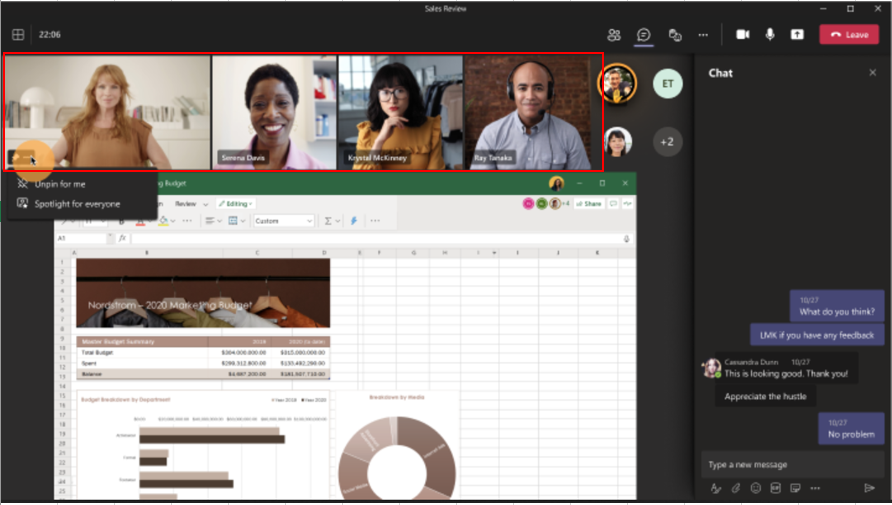This screenshot has height=505, width=892.
Task: Click the fx insert function icon
Action: click(x=122, y=238)
